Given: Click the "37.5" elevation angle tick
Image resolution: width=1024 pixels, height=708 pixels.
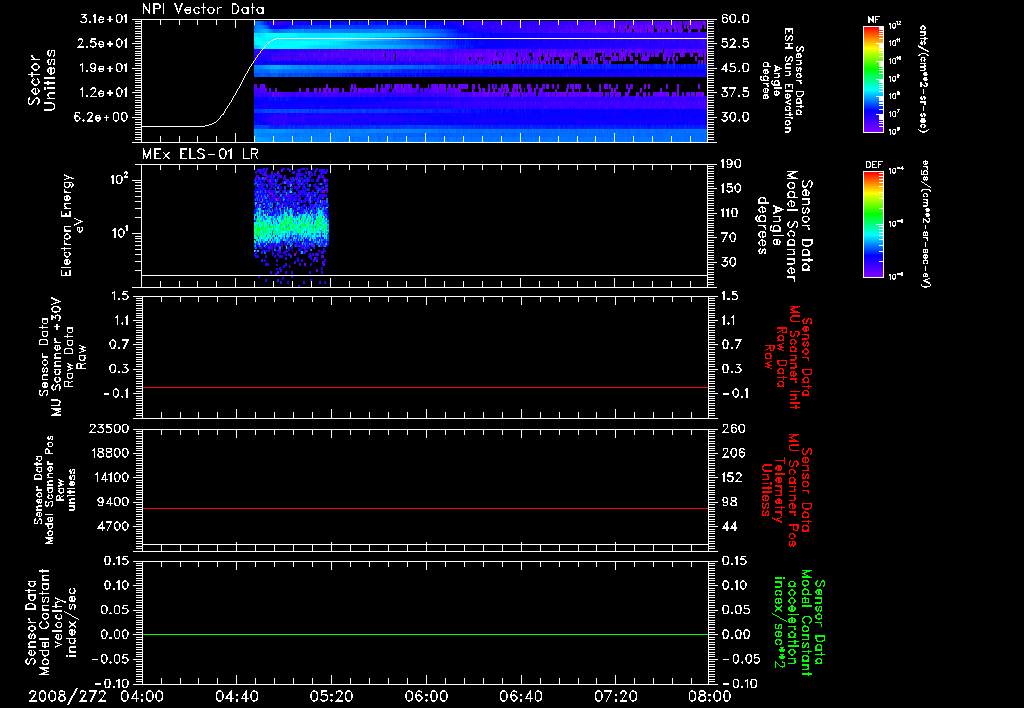Looking at the screenshot, I should pyautogui.click(x=735, y=93).
